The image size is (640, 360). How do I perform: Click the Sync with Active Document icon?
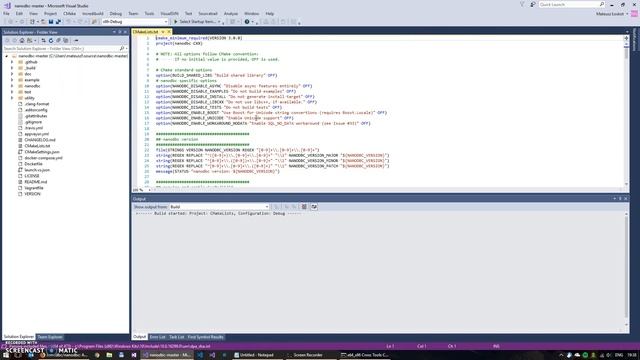[x=43, y=40]
